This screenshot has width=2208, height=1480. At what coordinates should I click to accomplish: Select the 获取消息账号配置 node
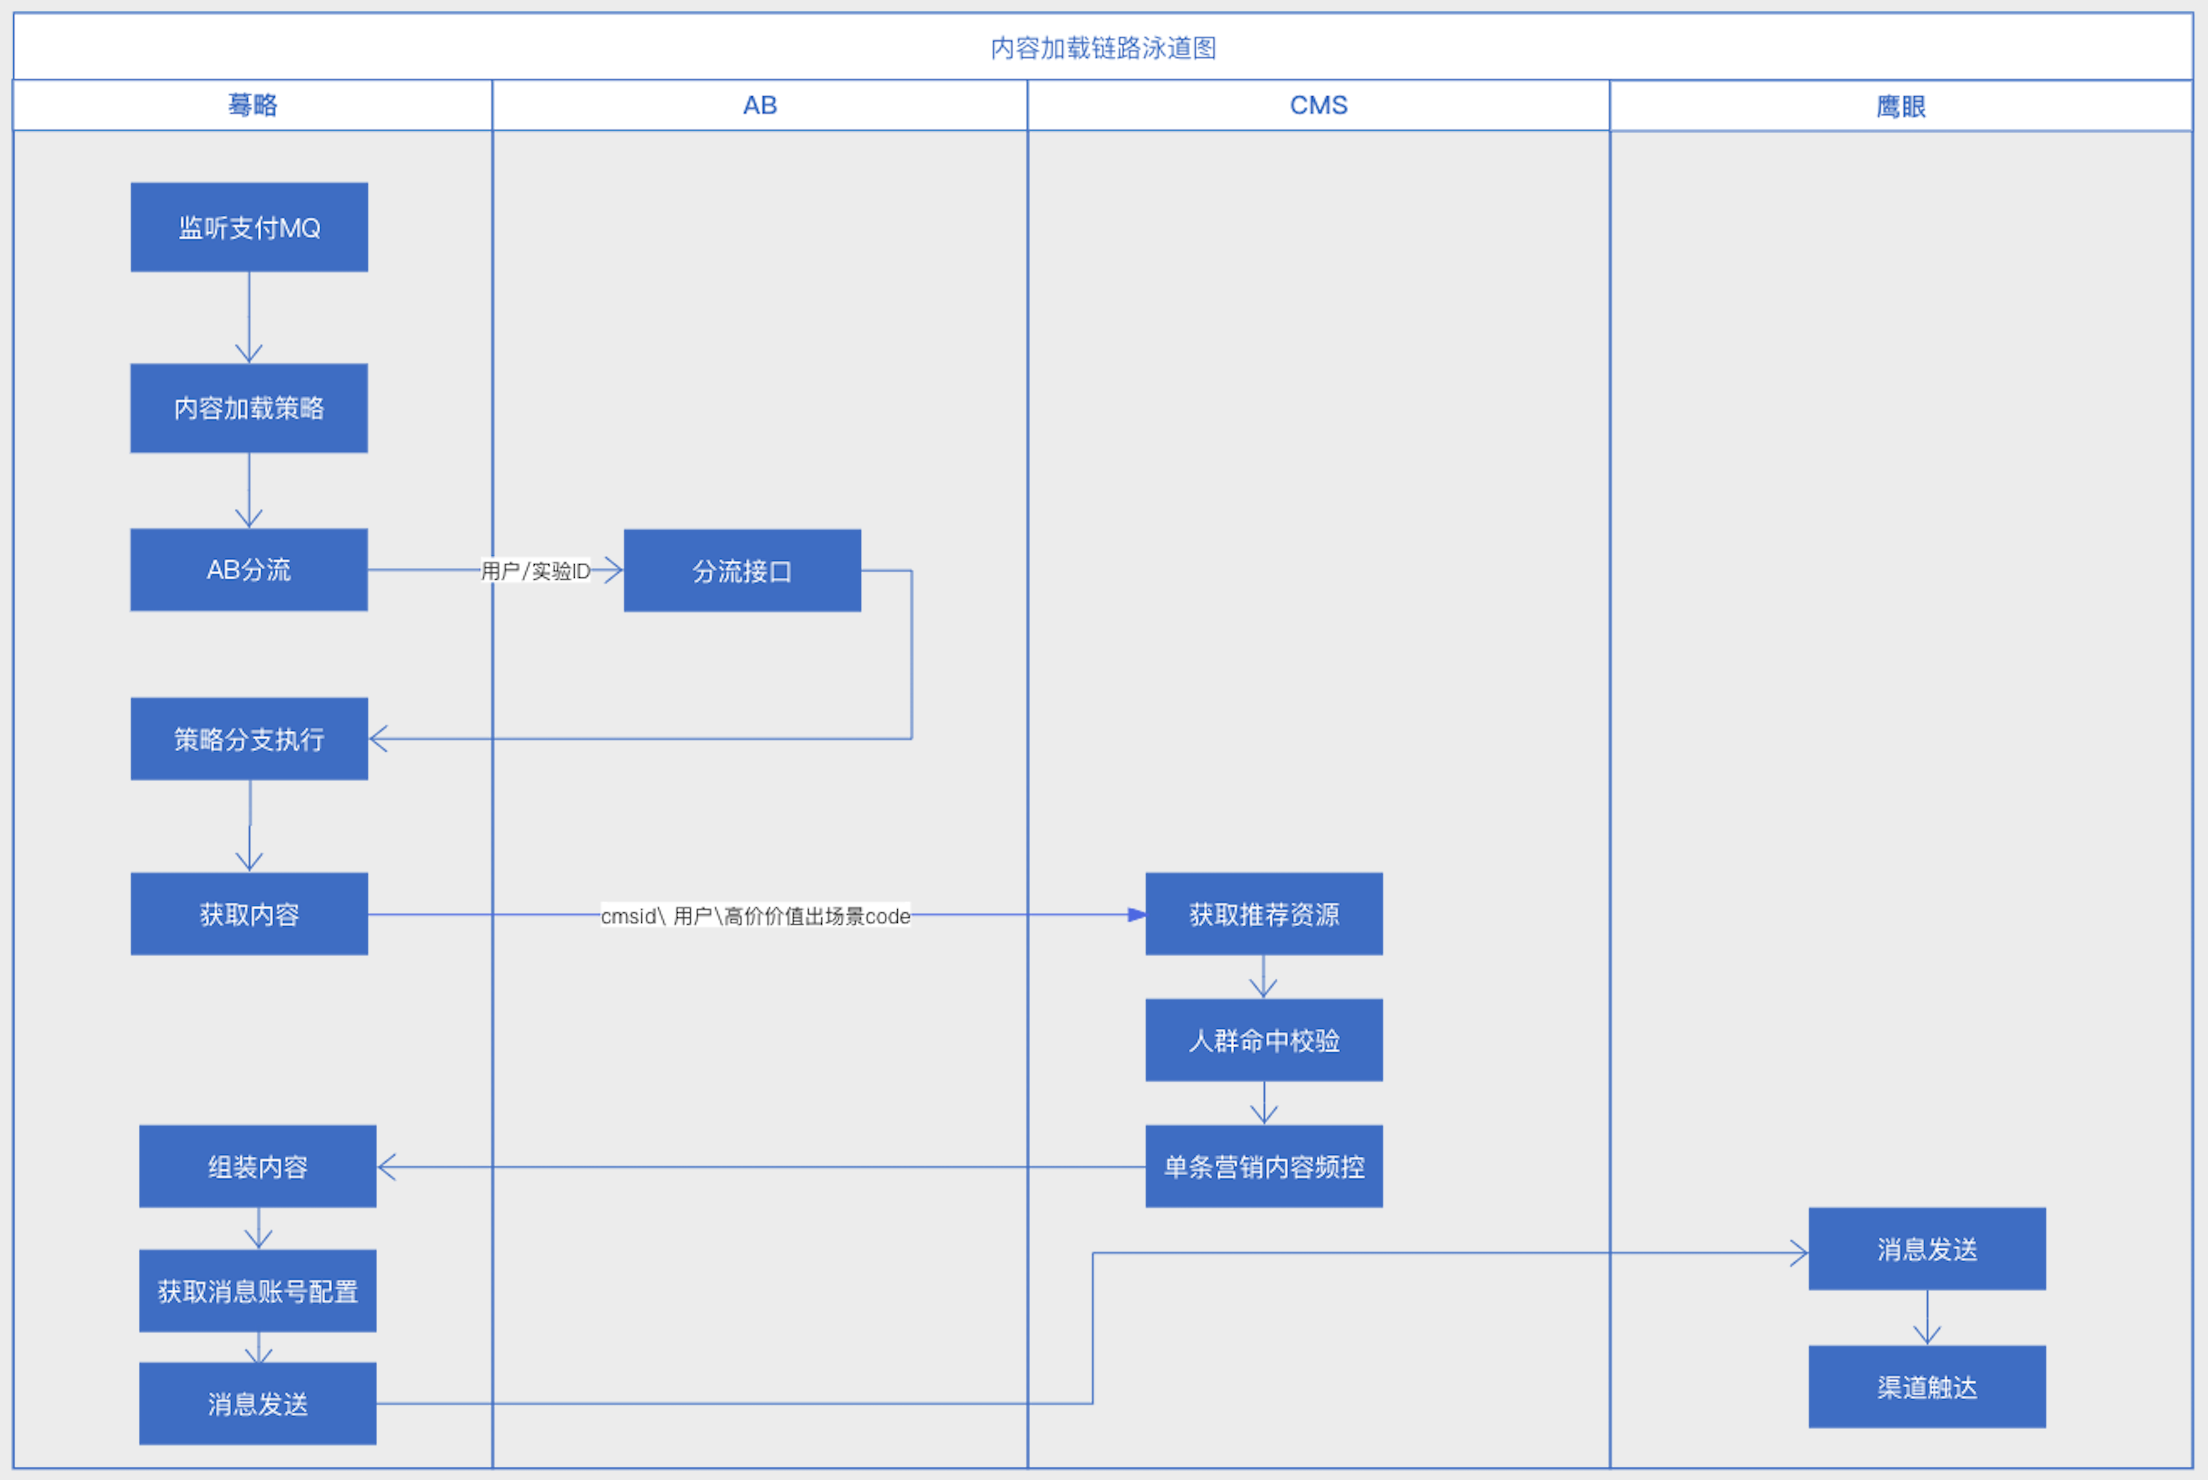[257, 1291]
